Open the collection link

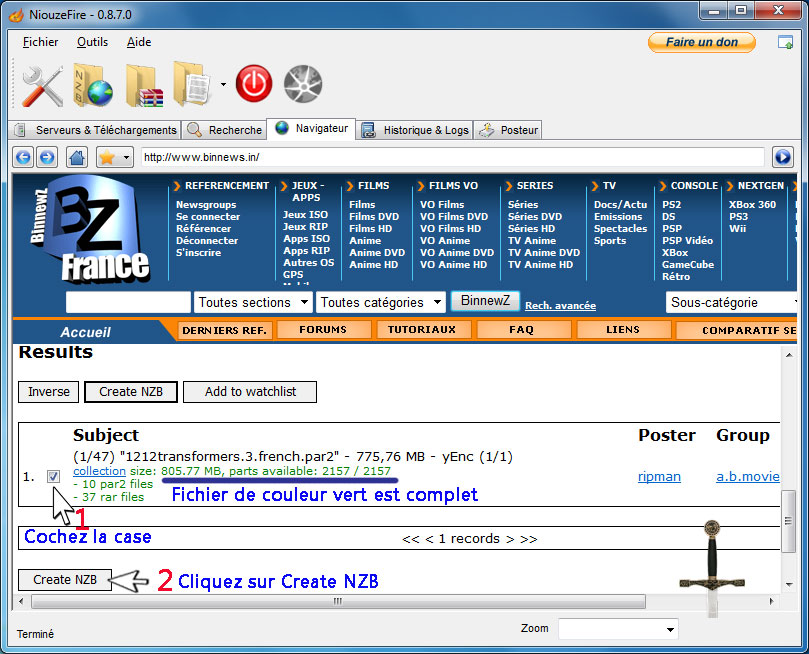99,471
